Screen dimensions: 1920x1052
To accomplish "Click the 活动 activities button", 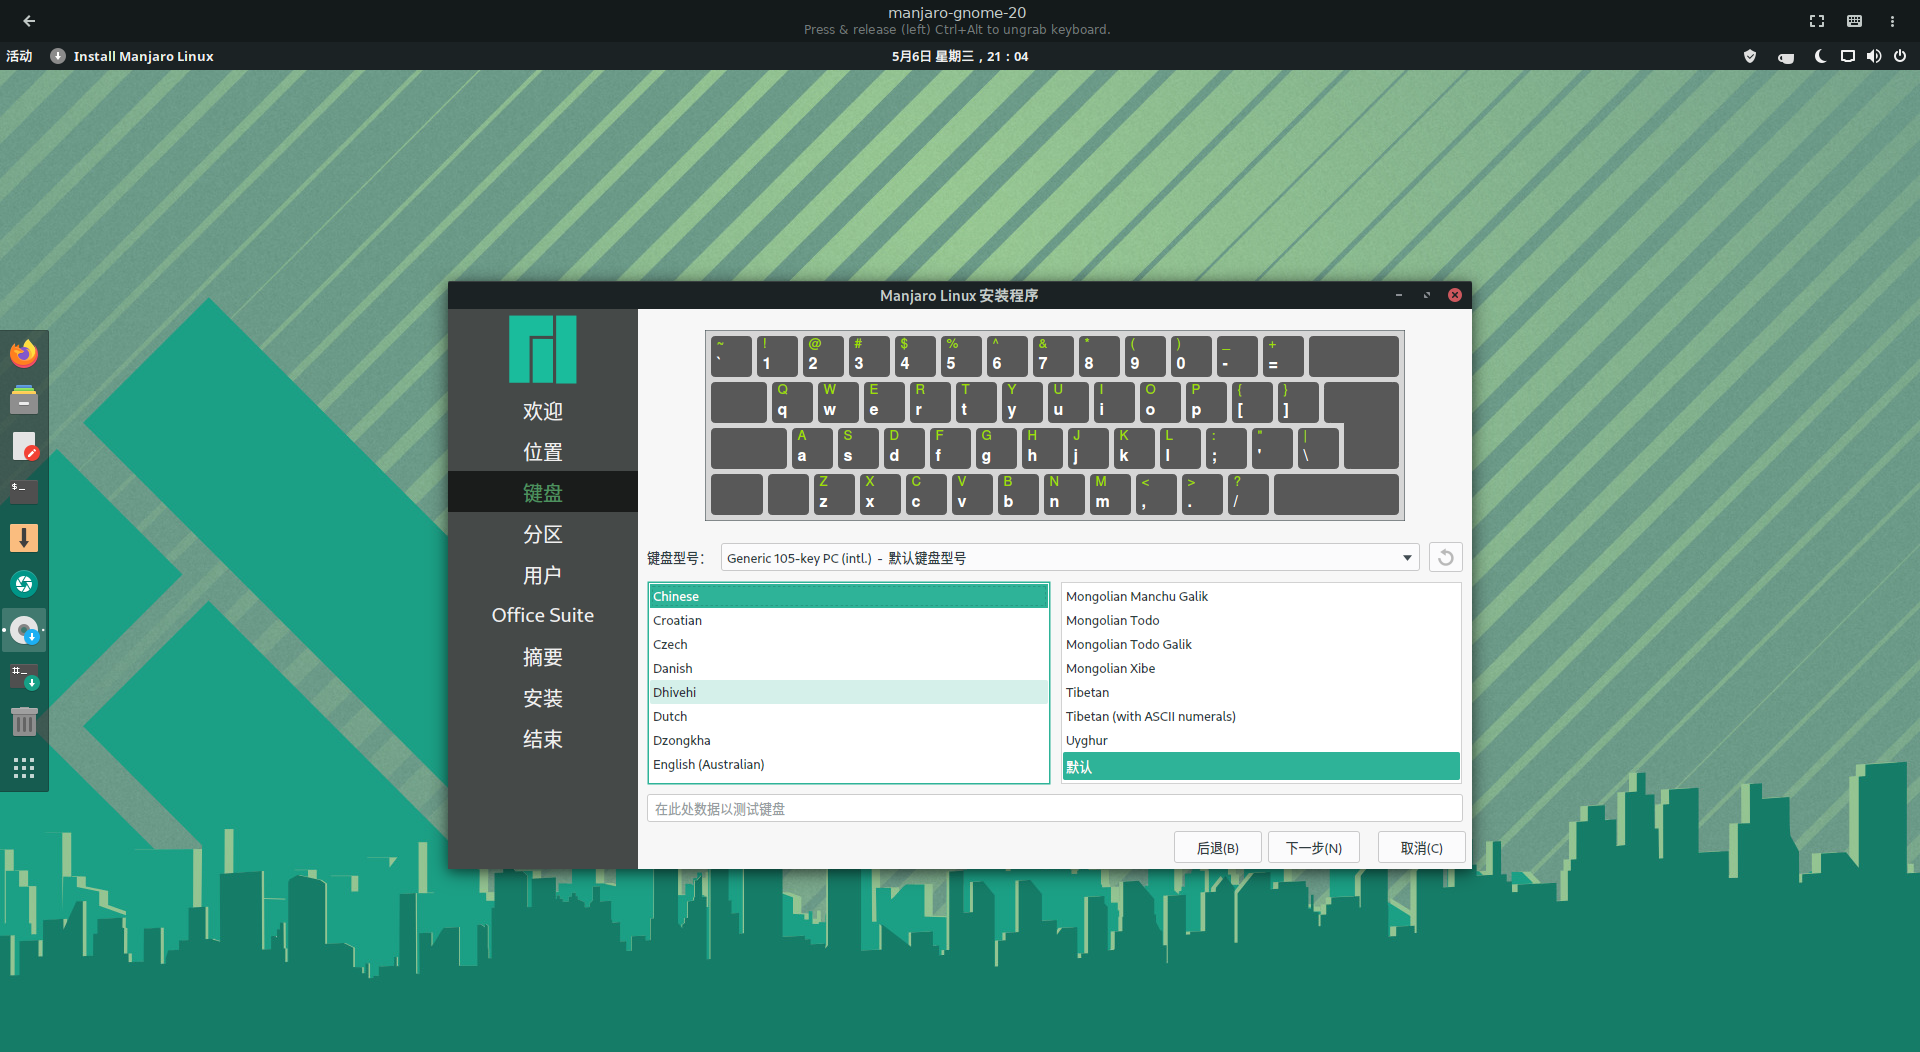I will click(x=19, y=57).
